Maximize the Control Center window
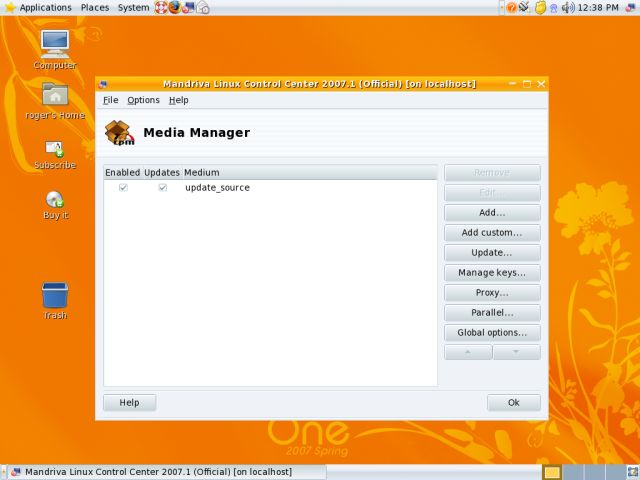This screenshot has width=640, height=480. [527, 84]
